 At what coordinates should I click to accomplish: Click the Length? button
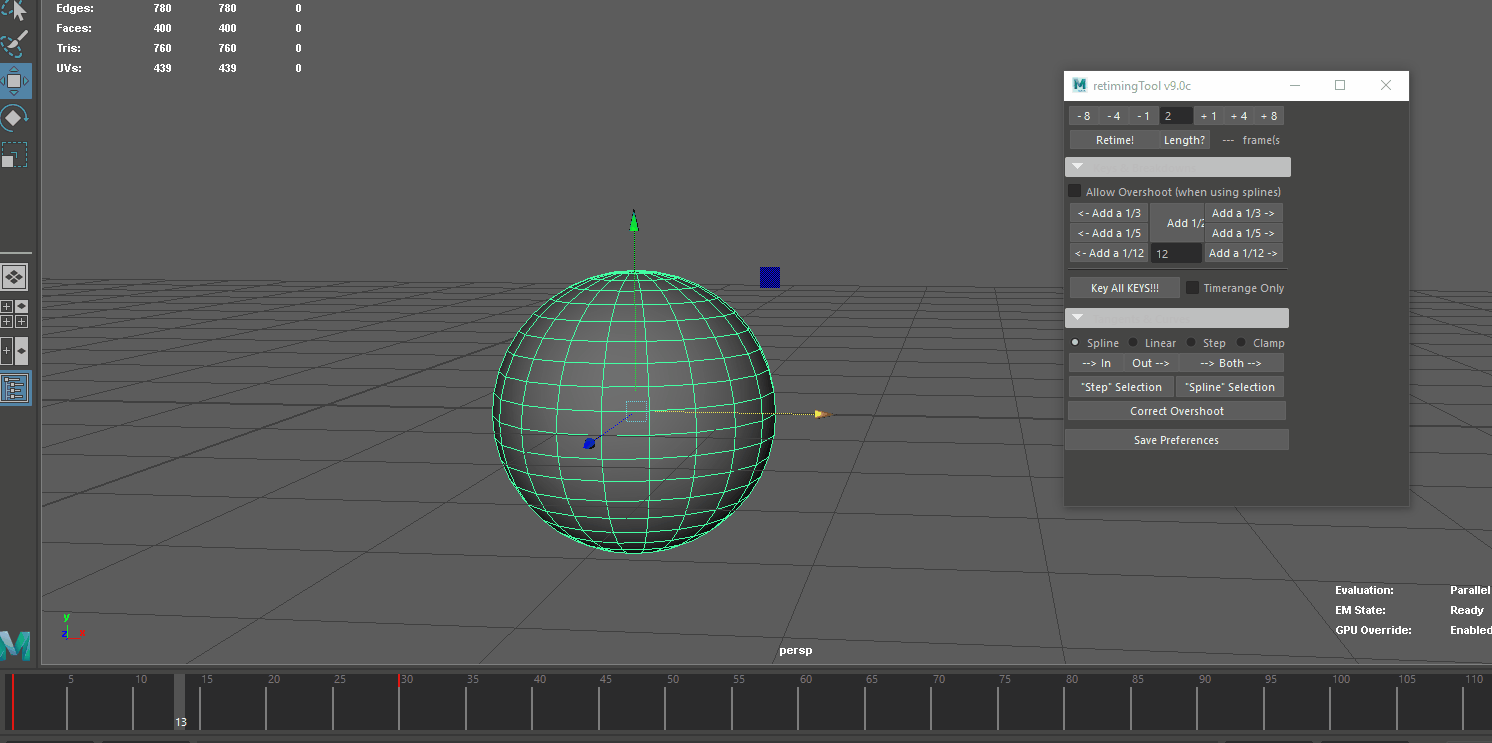[x=1185, y=140]
